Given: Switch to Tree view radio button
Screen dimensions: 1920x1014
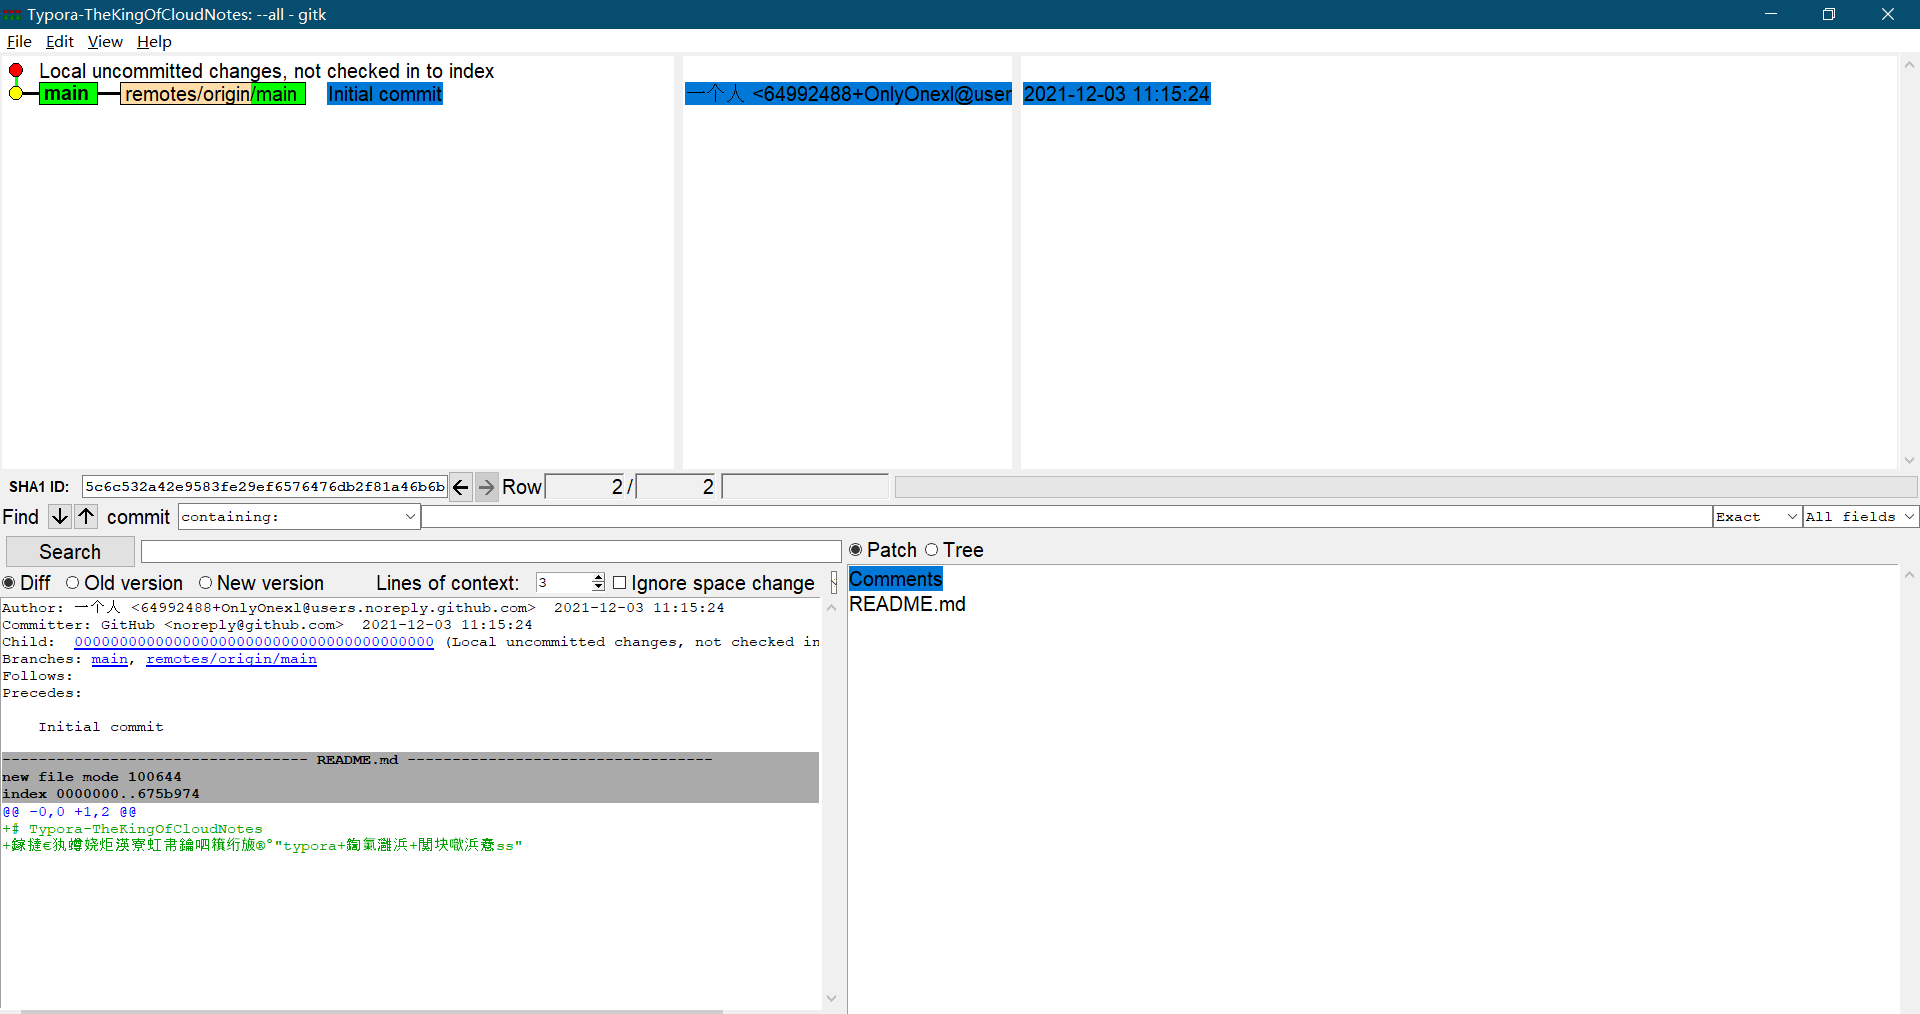Looking at the screenshot, I should pyautogui.click(x=932, y=550).
